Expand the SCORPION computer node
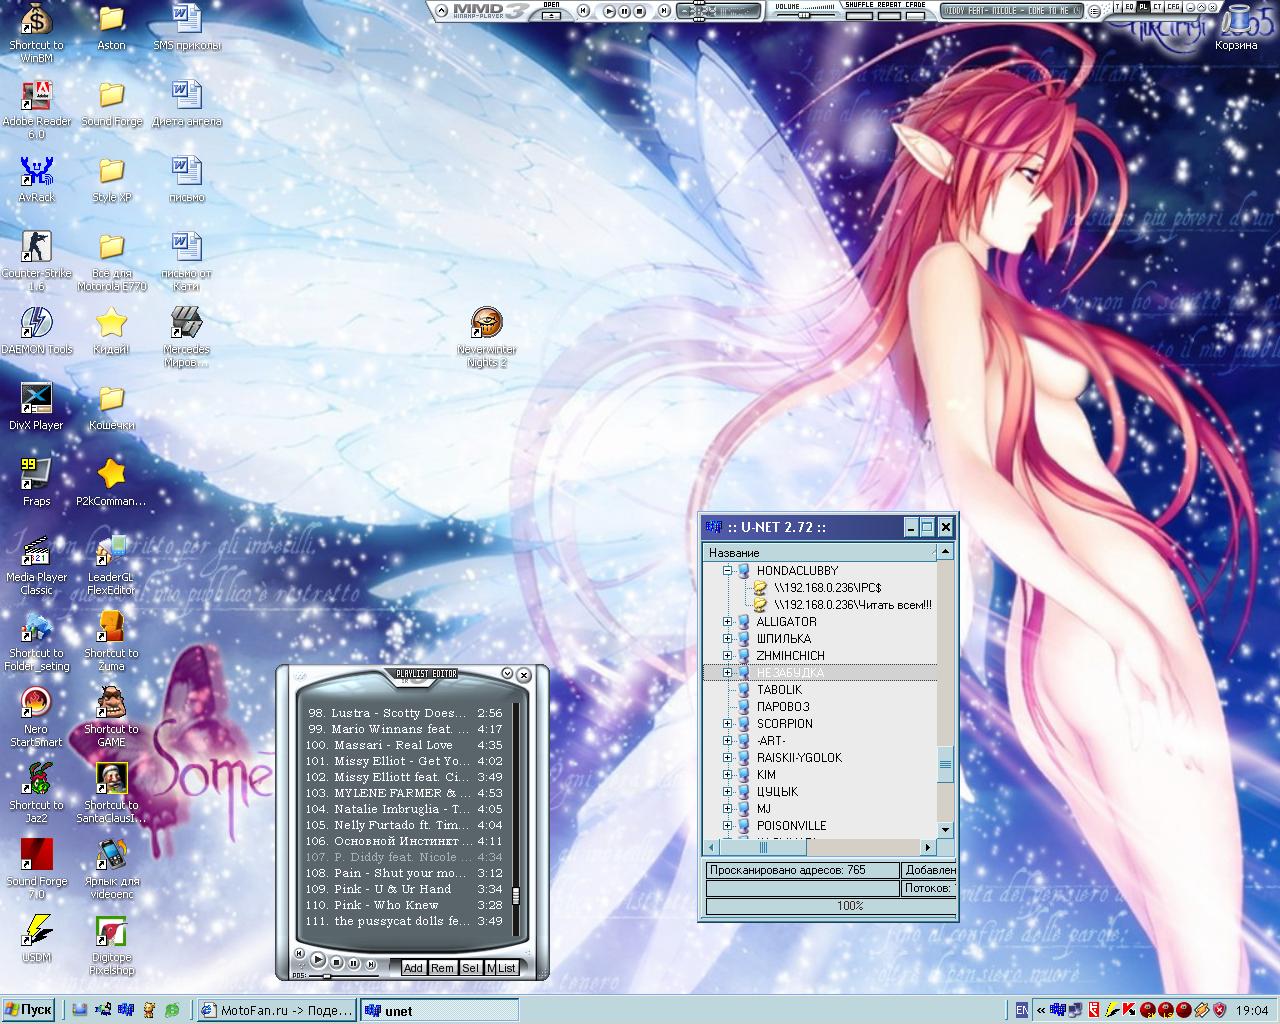Screen dimensions: 1280x1024 tap(728, 724)
